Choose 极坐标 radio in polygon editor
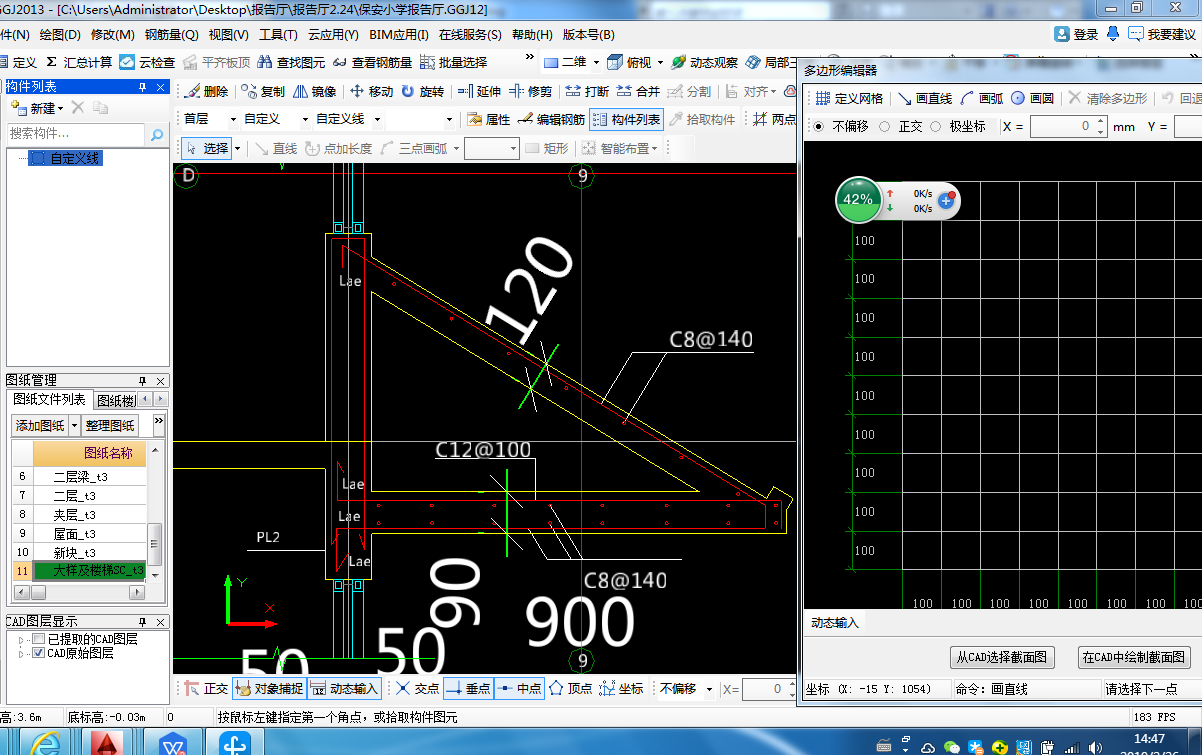The width and height of the screenshot is (1202, 755). pyautogui.click(x=935, y=127)
